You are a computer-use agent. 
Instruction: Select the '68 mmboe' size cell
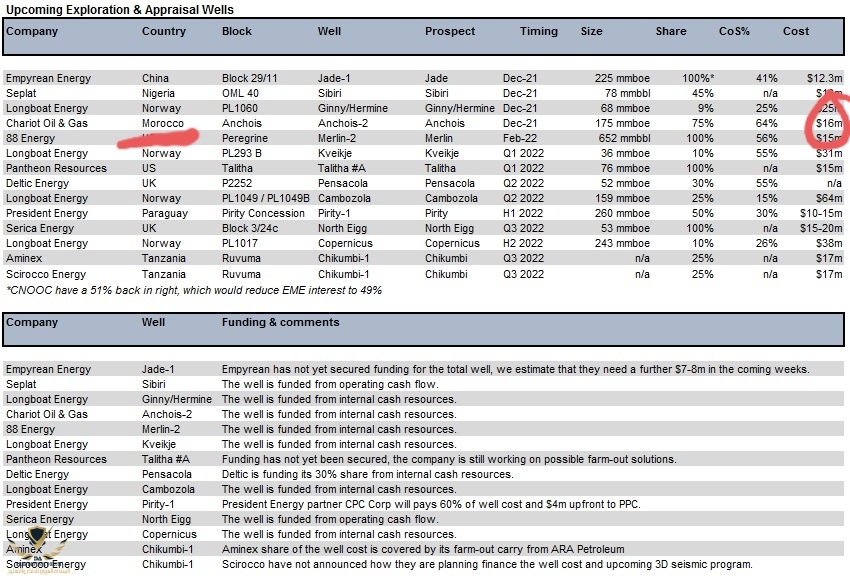tap(625, 108)
